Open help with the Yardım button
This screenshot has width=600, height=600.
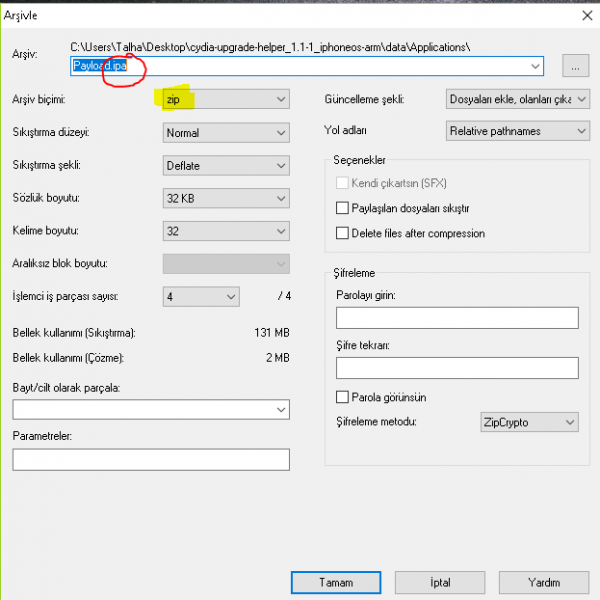coord(543,581)
